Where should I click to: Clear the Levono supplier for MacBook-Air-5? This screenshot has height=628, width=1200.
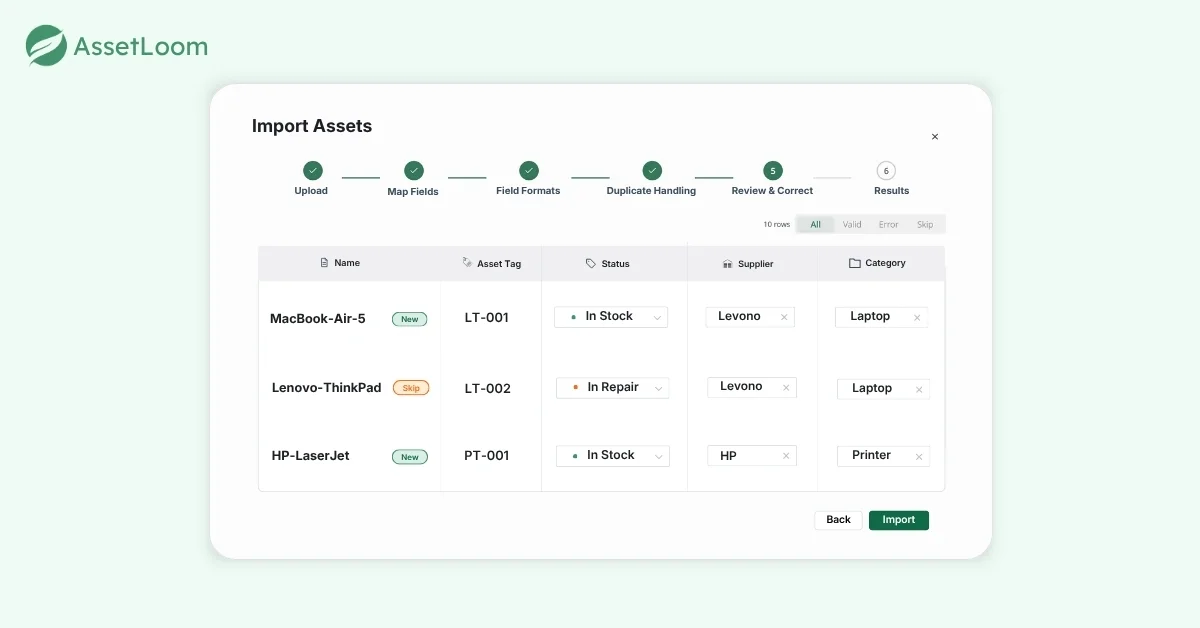tap(784, 318)
